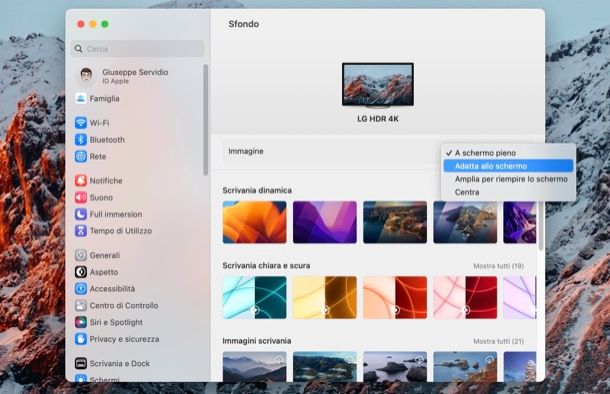The width and height of the screenshot is (610, 394).
Task: Click 'Mostra tutti (21)' link
Action: [498, 341]
